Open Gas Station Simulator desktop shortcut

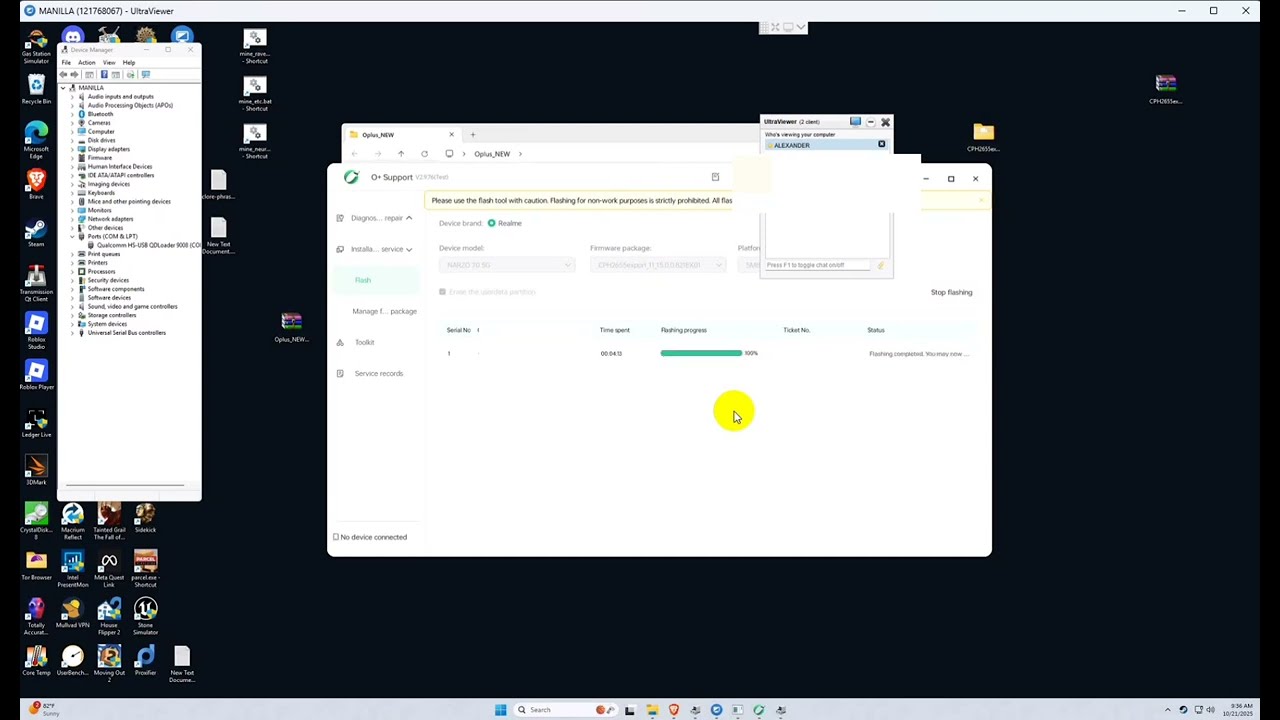[36, 48]
